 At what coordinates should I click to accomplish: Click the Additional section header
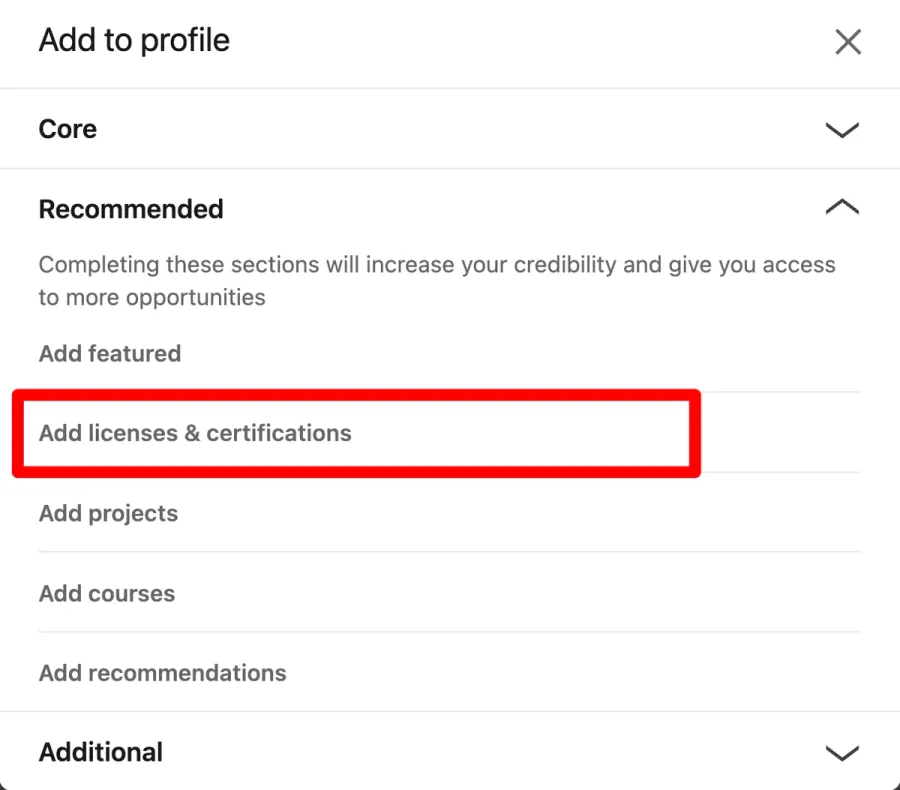(x=100, y=752)
